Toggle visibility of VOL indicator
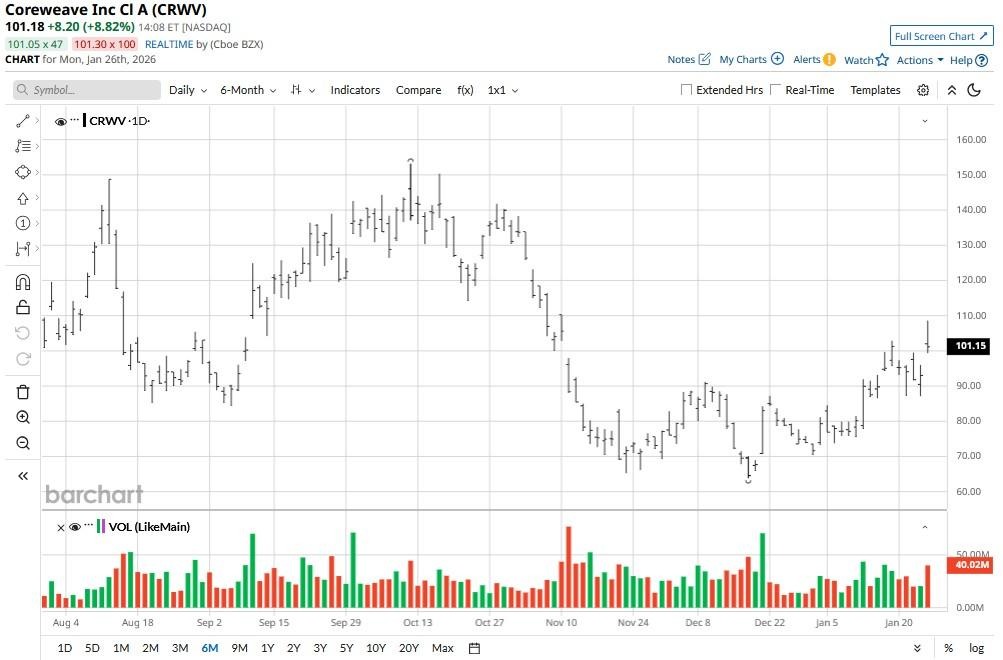This screenshot has height=660, width=1003. [75, 527]
